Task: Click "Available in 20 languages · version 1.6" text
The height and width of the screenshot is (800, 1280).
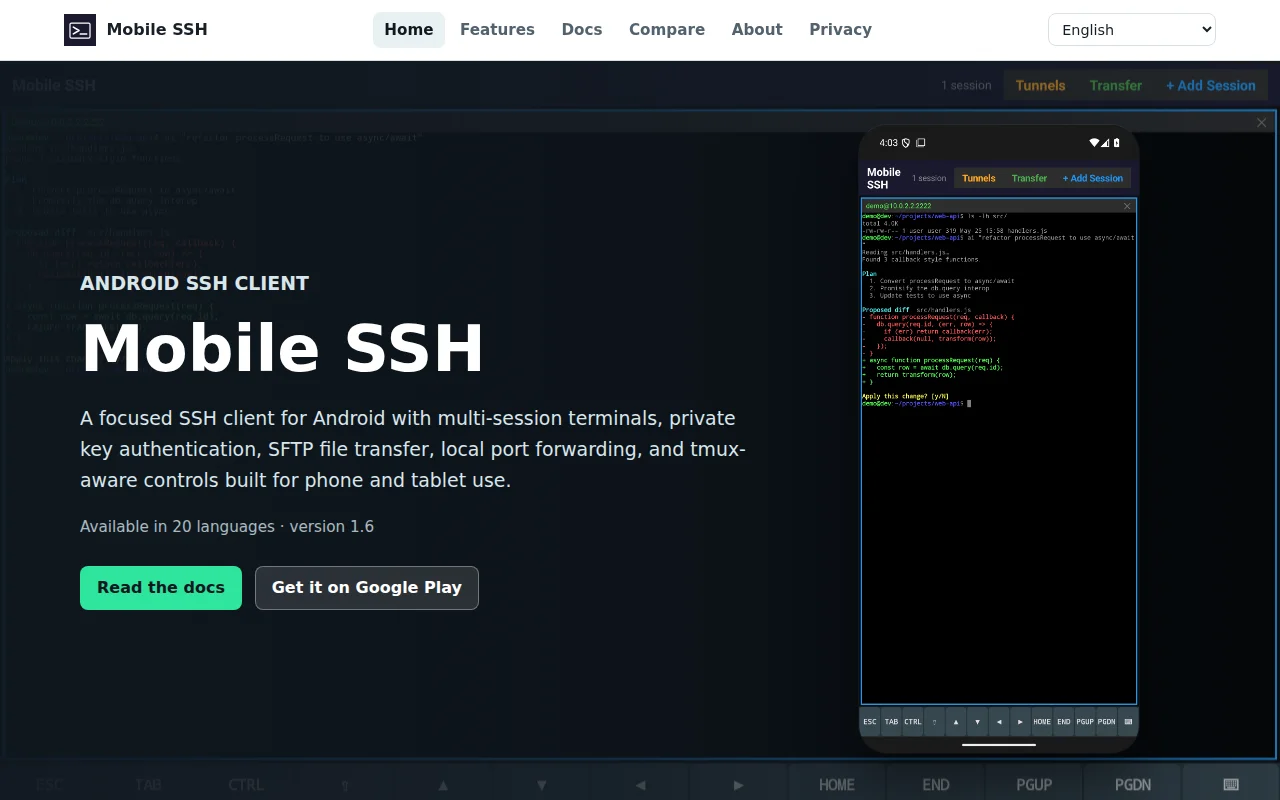Action: (x=227, y=526)
